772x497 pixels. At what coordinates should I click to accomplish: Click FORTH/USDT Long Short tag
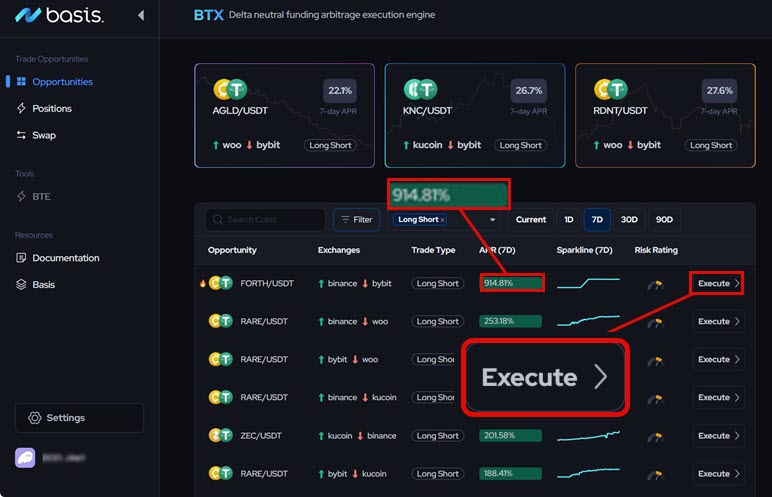(437, 283)
